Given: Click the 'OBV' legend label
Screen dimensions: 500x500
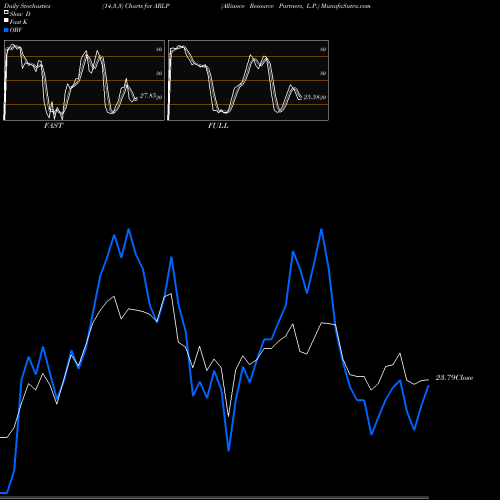Looking at the screenshot, I should click(16, 30).
